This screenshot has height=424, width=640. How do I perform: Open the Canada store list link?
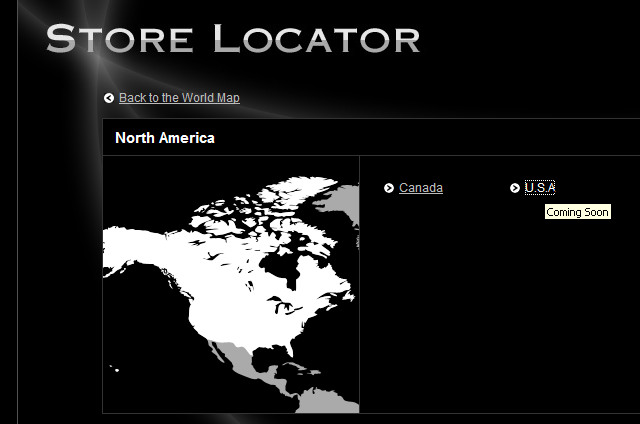coord(420,188)
